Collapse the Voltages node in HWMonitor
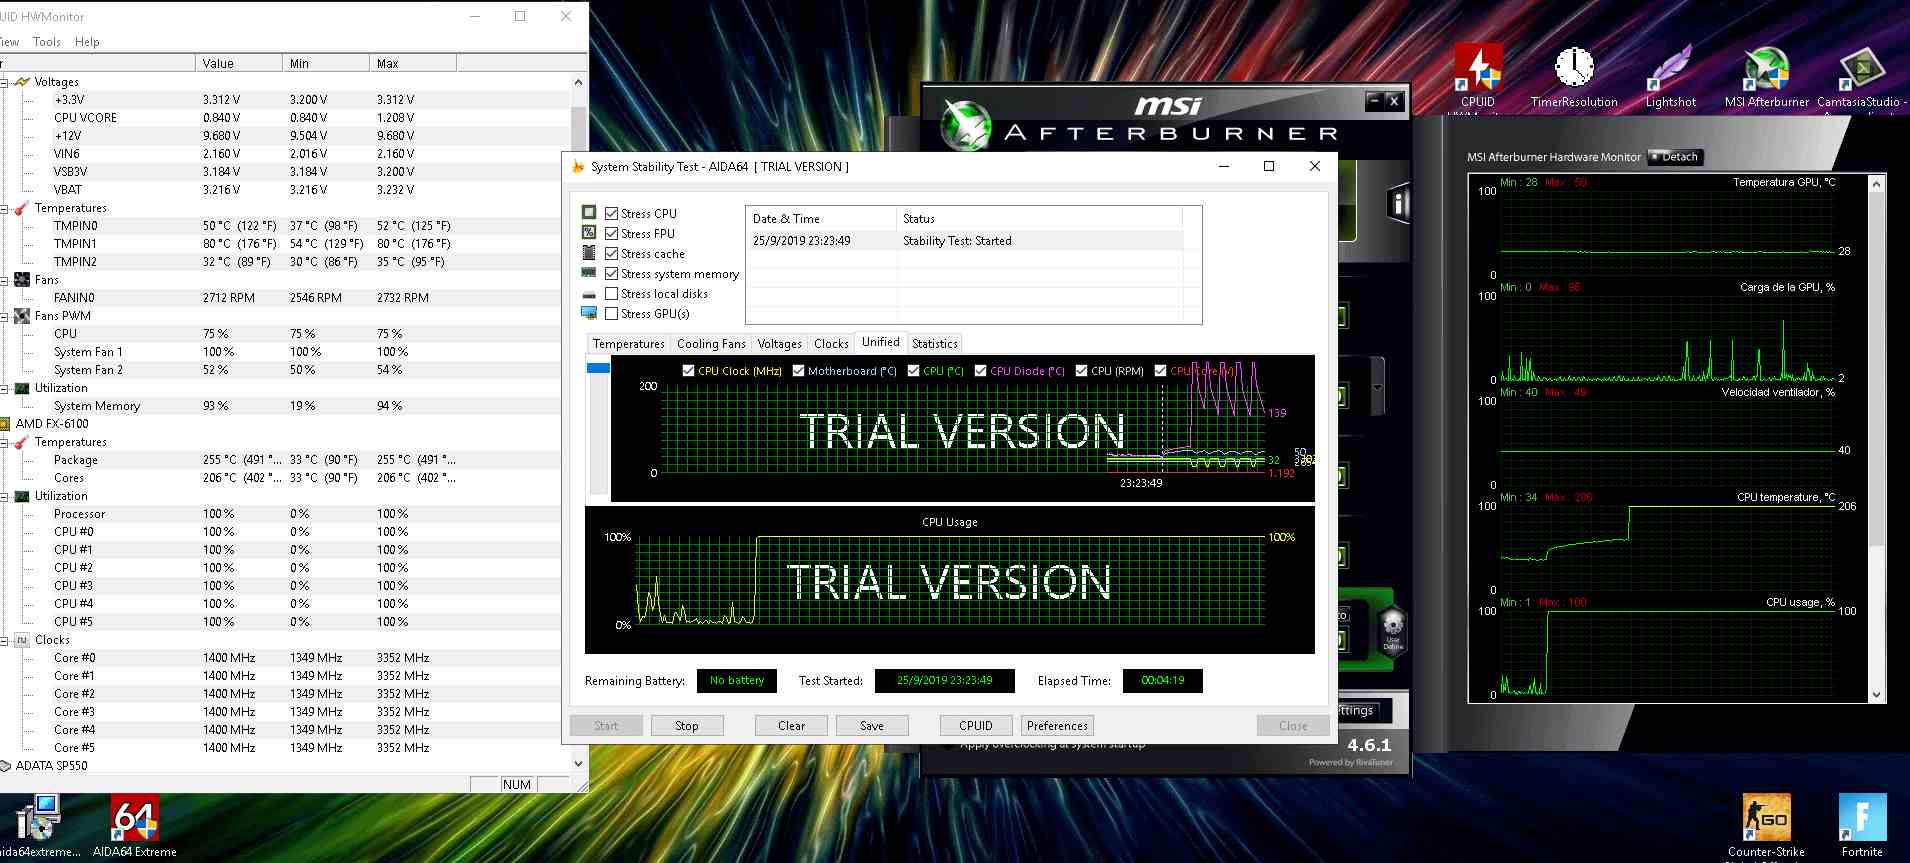The width and height of the screenshot is (1910, 863). tap(4, 82)
